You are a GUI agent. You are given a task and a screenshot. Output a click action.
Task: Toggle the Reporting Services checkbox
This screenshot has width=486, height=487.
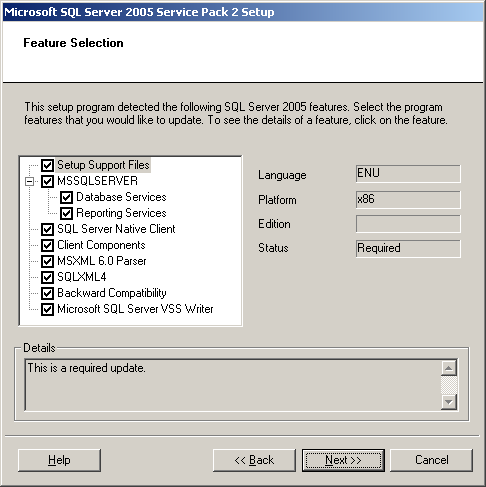click(x=66, y=213)
